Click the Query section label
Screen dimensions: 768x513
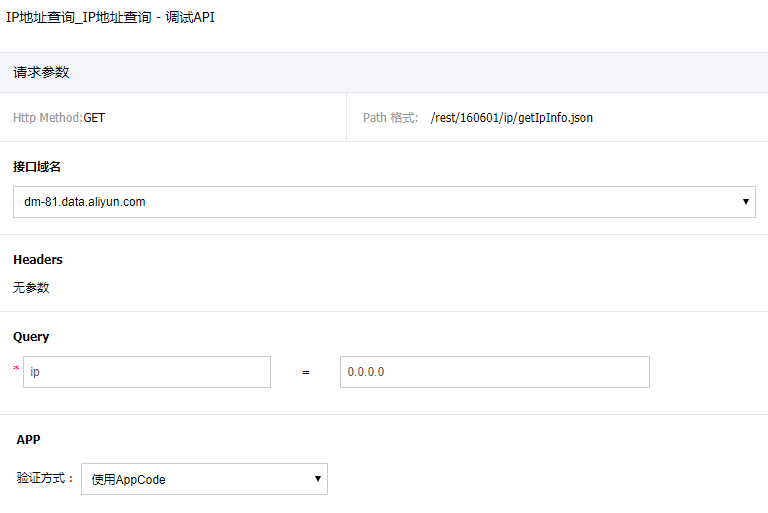(31, 337)
